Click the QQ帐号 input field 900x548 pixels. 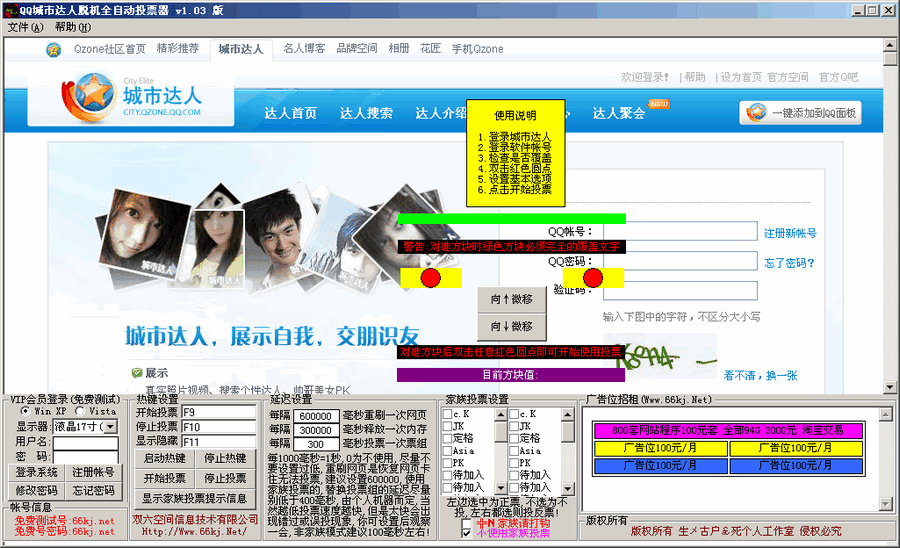click(x=680, y=231)
